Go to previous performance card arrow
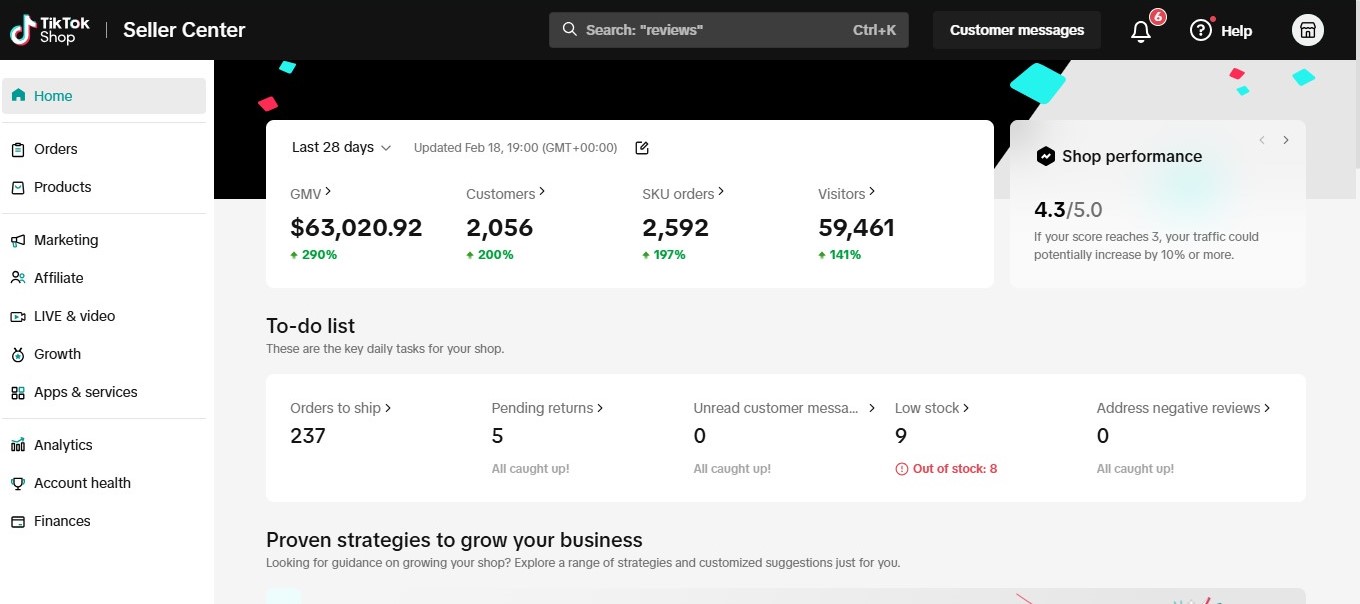 point(1262,140)
